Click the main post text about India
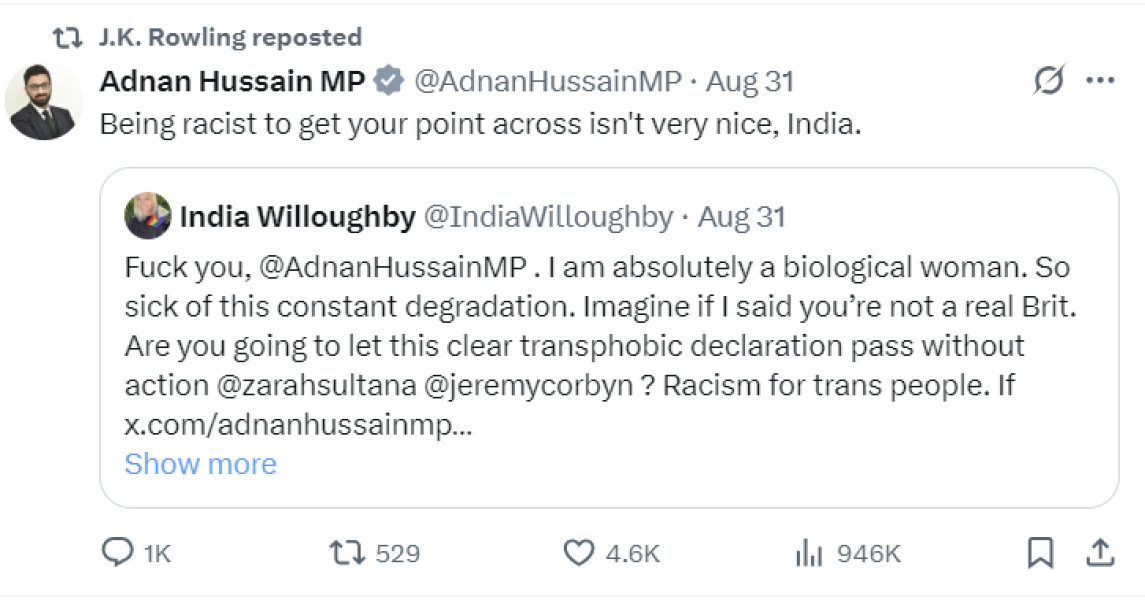1145x600 pixels. [480, 125]
